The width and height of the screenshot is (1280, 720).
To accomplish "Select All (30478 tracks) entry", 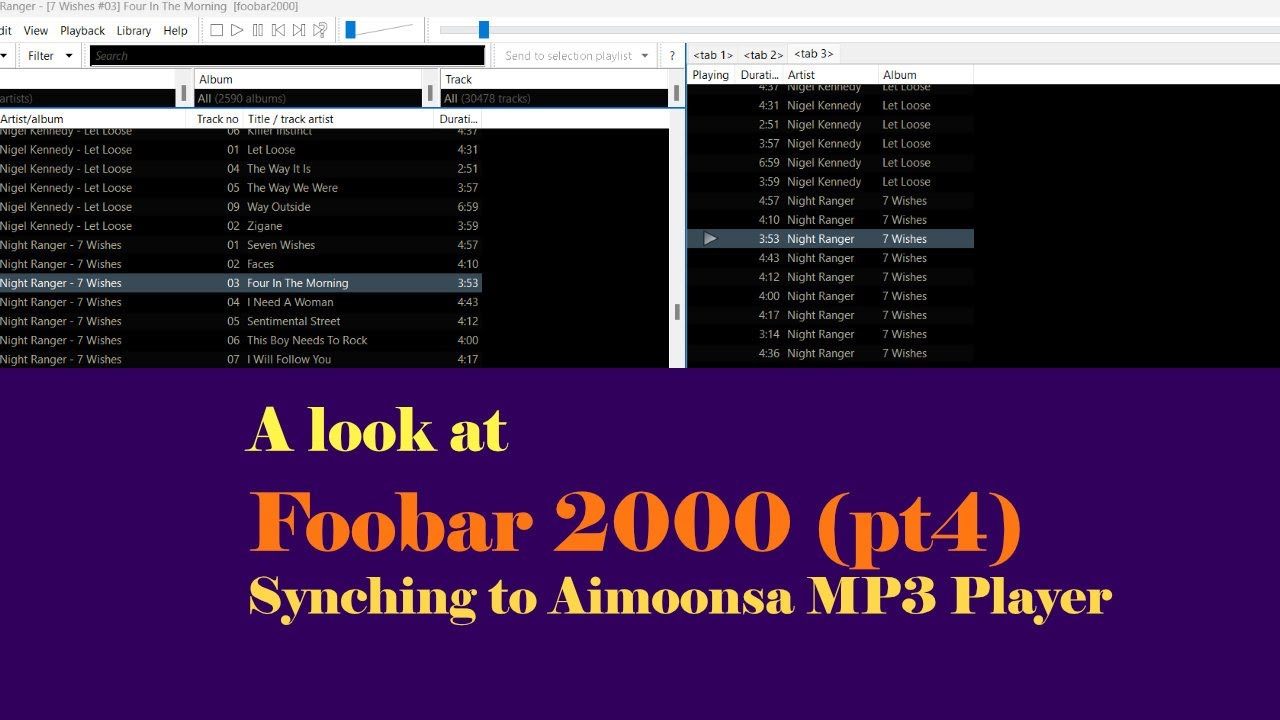I will tap(555, 98).
